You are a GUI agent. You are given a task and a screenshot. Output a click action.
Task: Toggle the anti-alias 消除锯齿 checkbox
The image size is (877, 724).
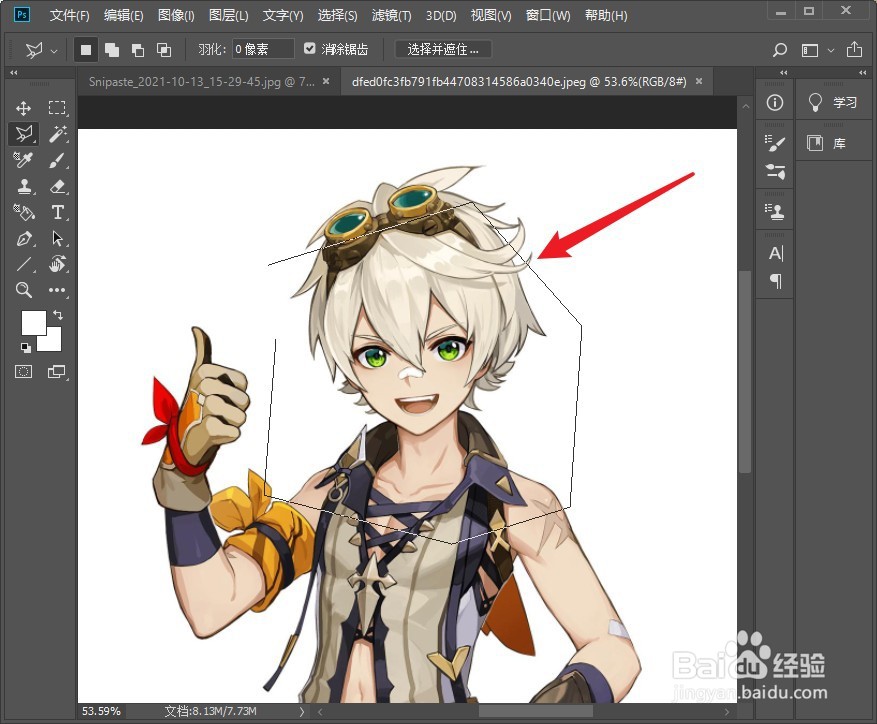309,49
